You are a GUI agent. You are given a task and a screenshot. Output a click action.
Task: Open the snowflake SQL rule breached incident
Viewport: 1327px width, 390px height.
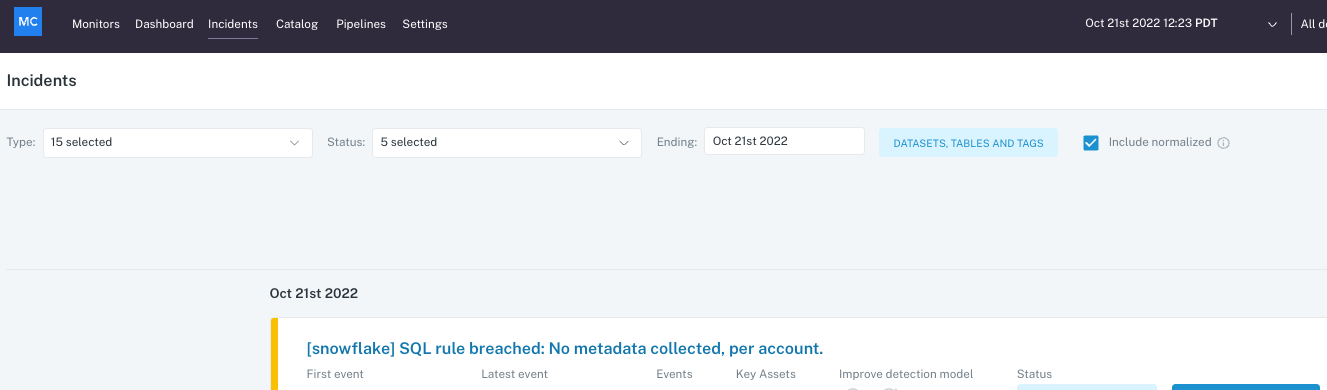click(565, 348)
